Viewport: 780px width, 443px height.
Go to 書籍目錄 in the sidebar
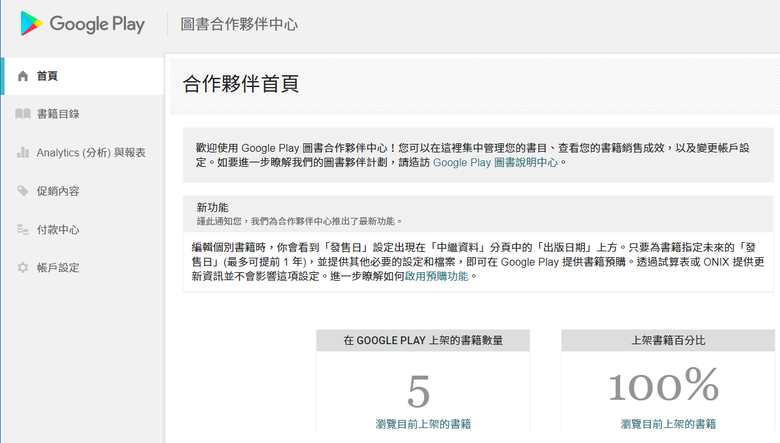click(58, 114)
